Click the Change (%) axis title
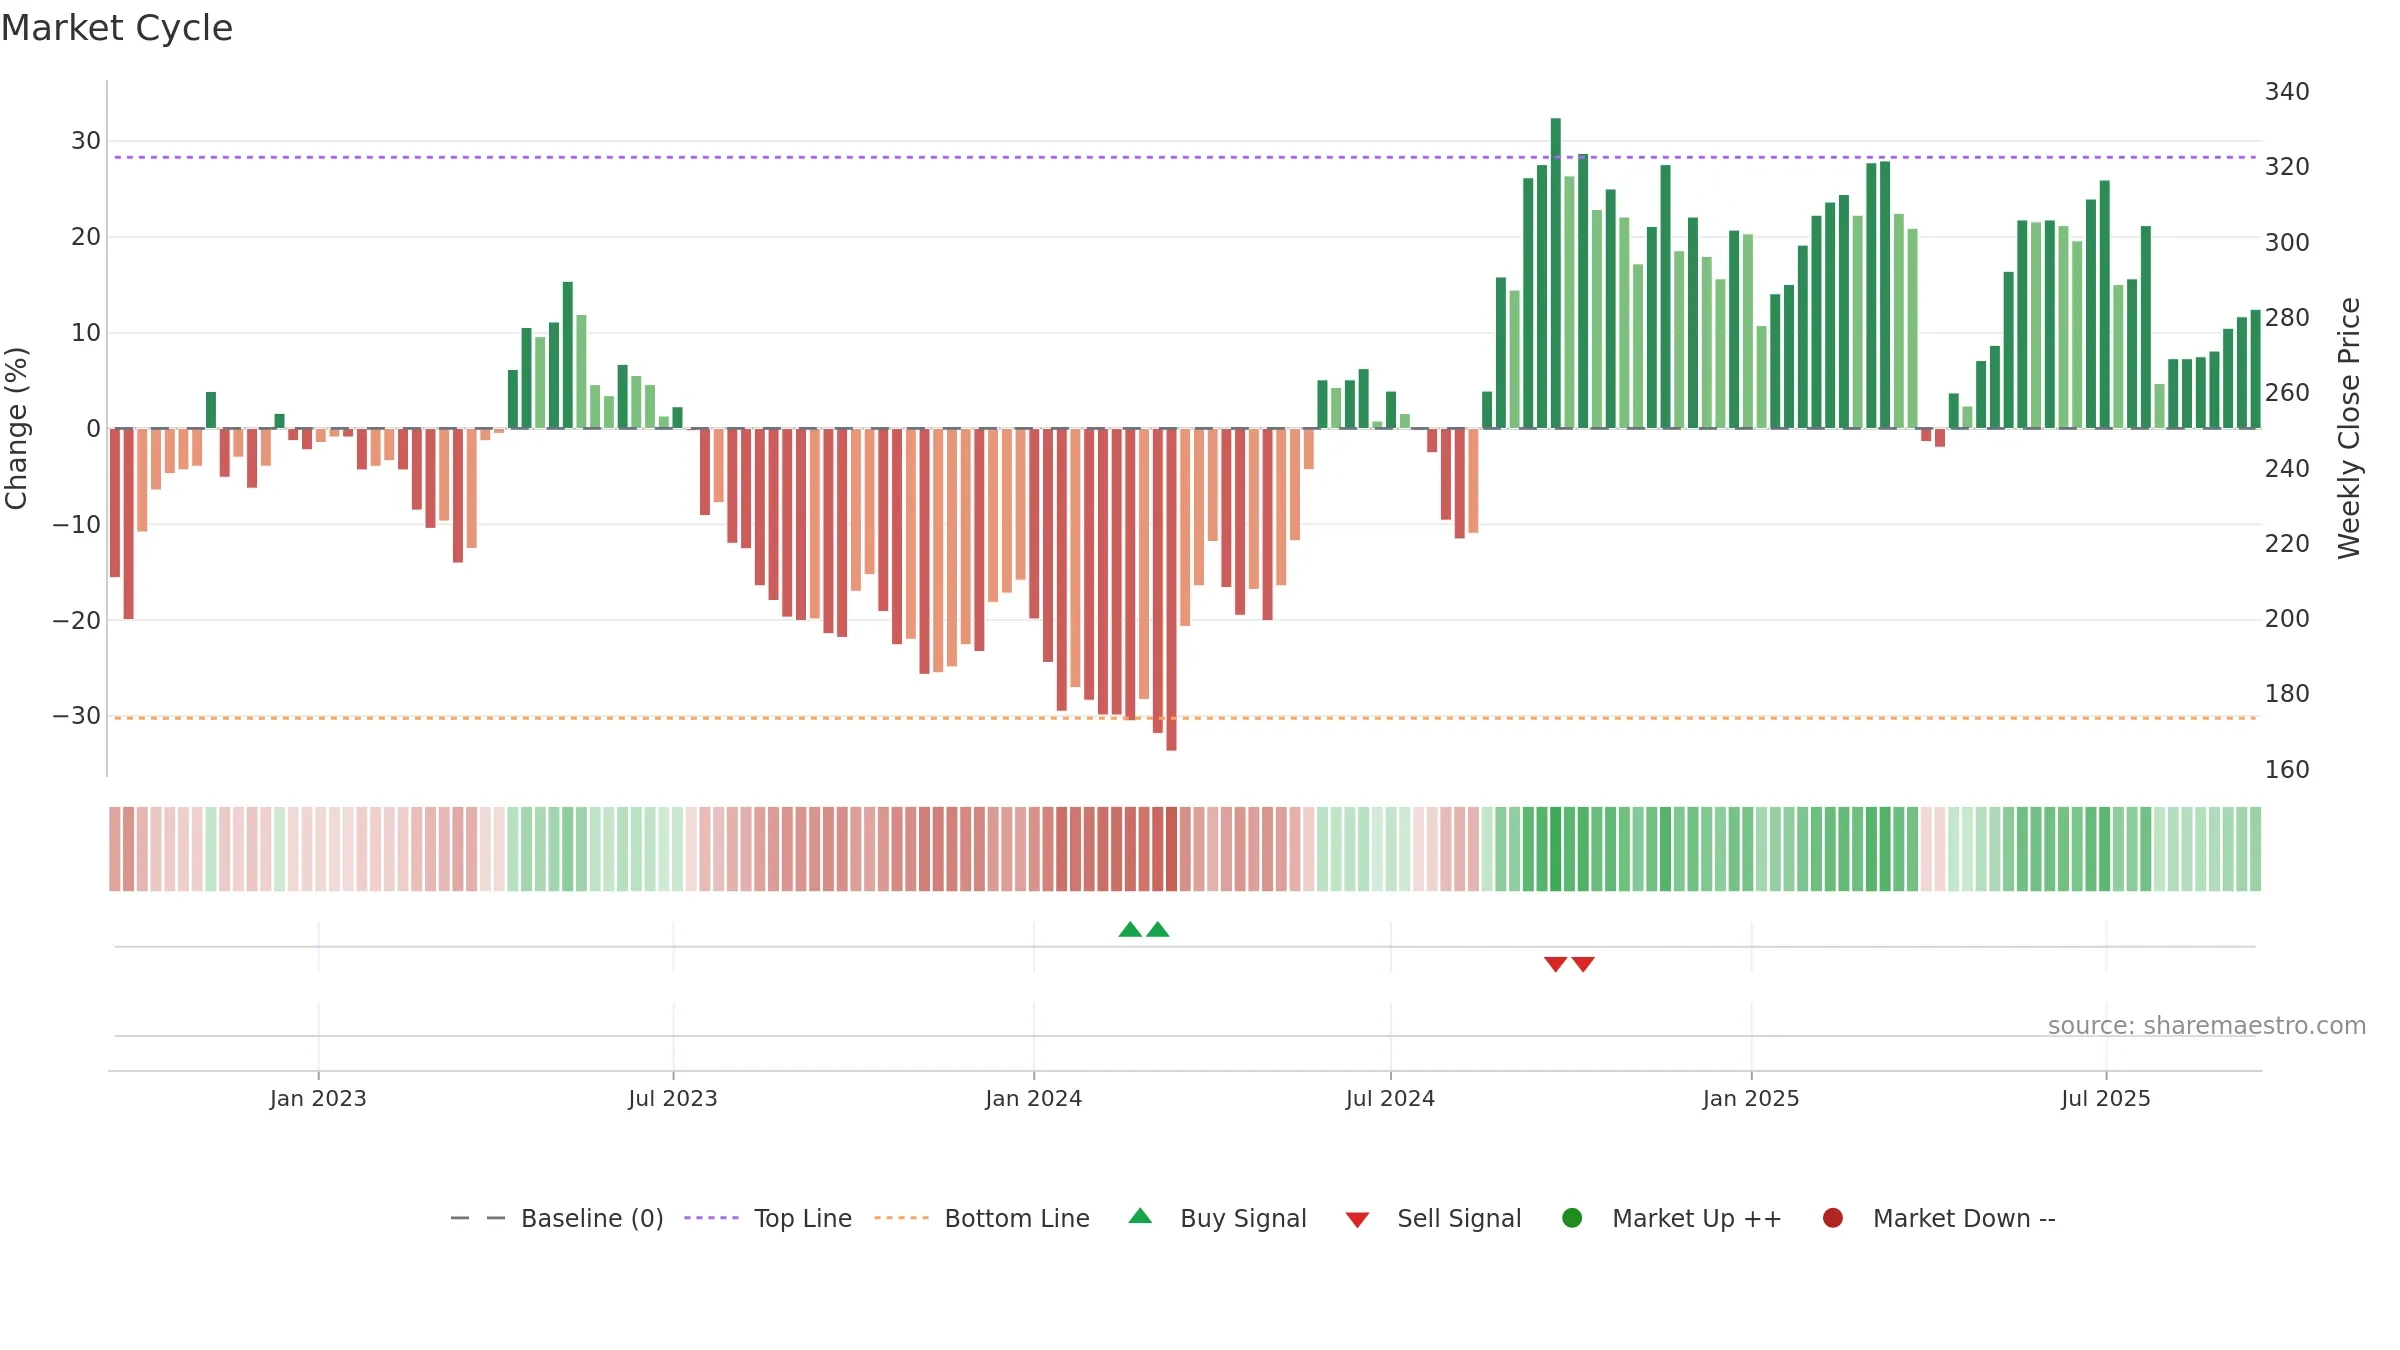 point(16,428)
